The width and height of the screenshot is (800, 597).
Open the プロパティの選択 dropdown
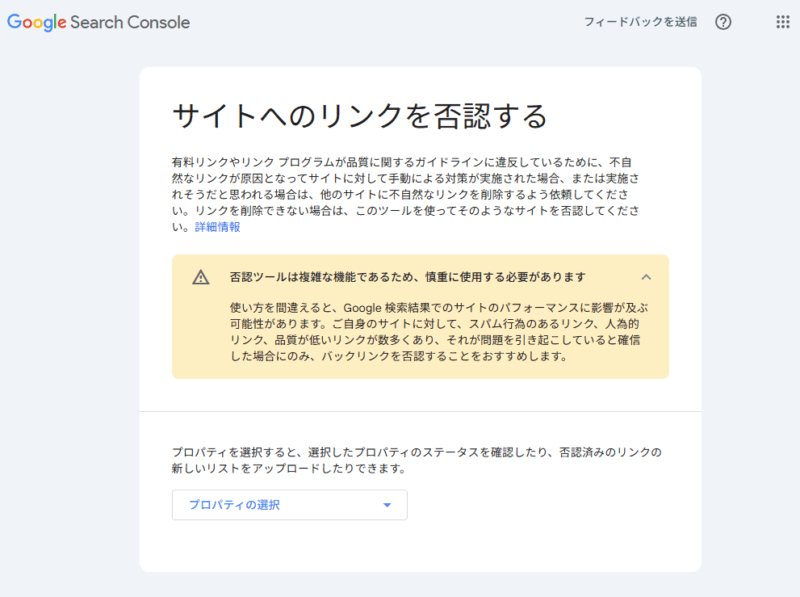289,505
